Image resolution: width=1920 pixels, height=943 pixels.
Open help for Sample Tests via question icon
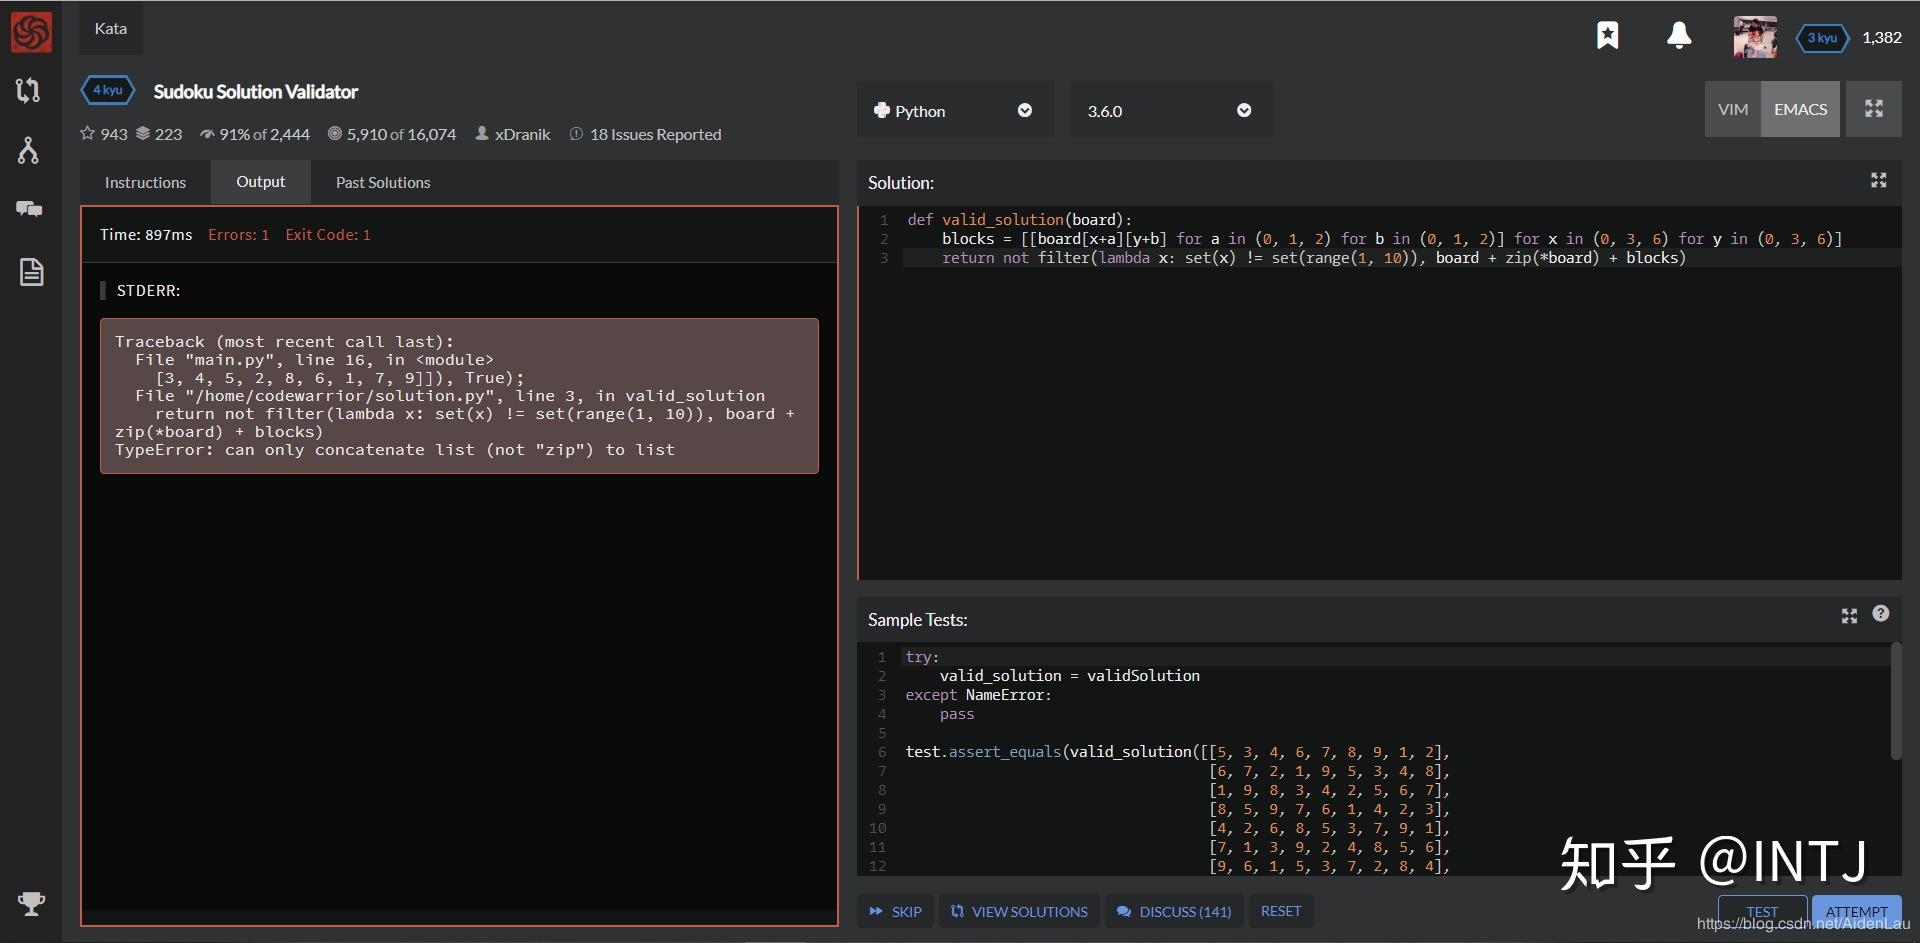tap(1880, 614)
